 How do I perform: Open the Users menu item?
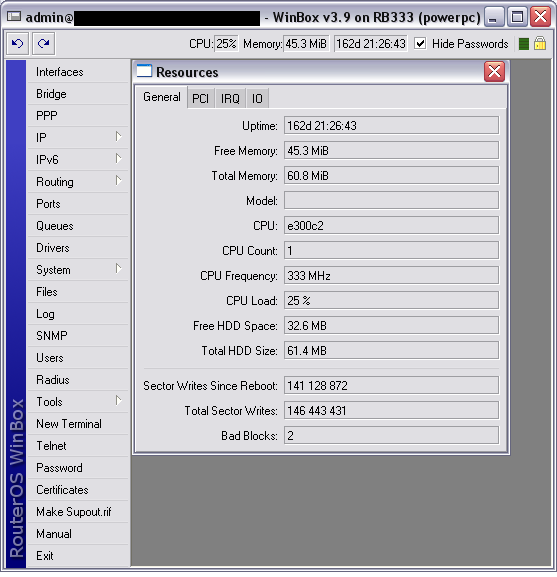[x=78, y=358]
